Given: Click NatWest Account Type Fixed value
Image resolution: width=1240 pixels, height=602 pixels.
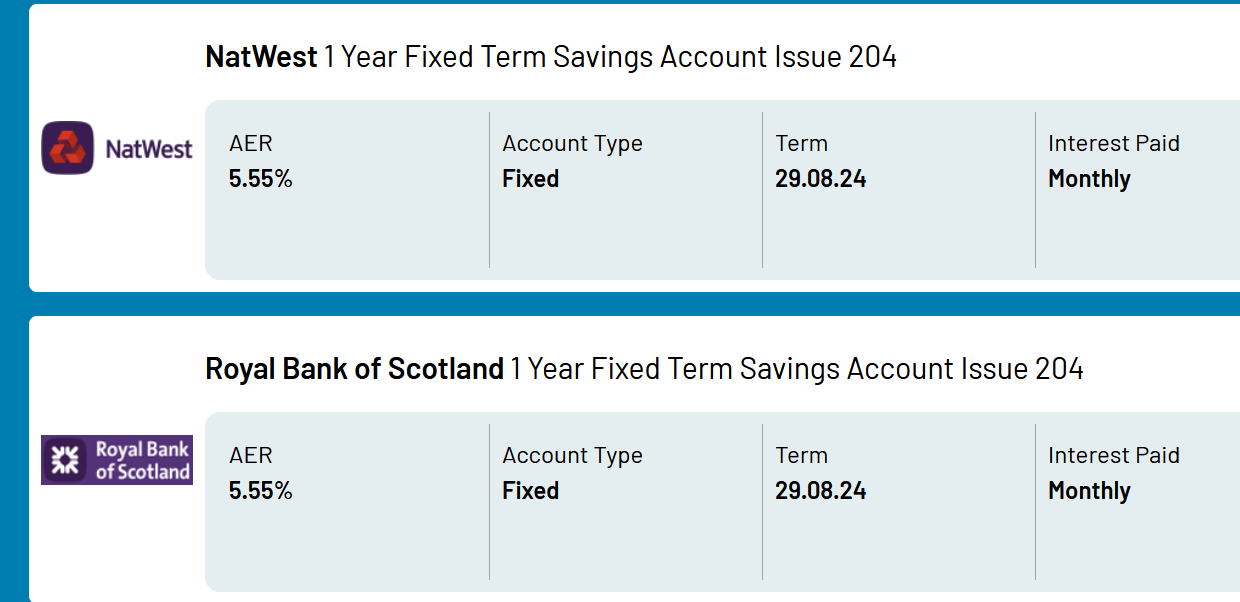Looking at the screenshot, I should click(x=531, y=179).
